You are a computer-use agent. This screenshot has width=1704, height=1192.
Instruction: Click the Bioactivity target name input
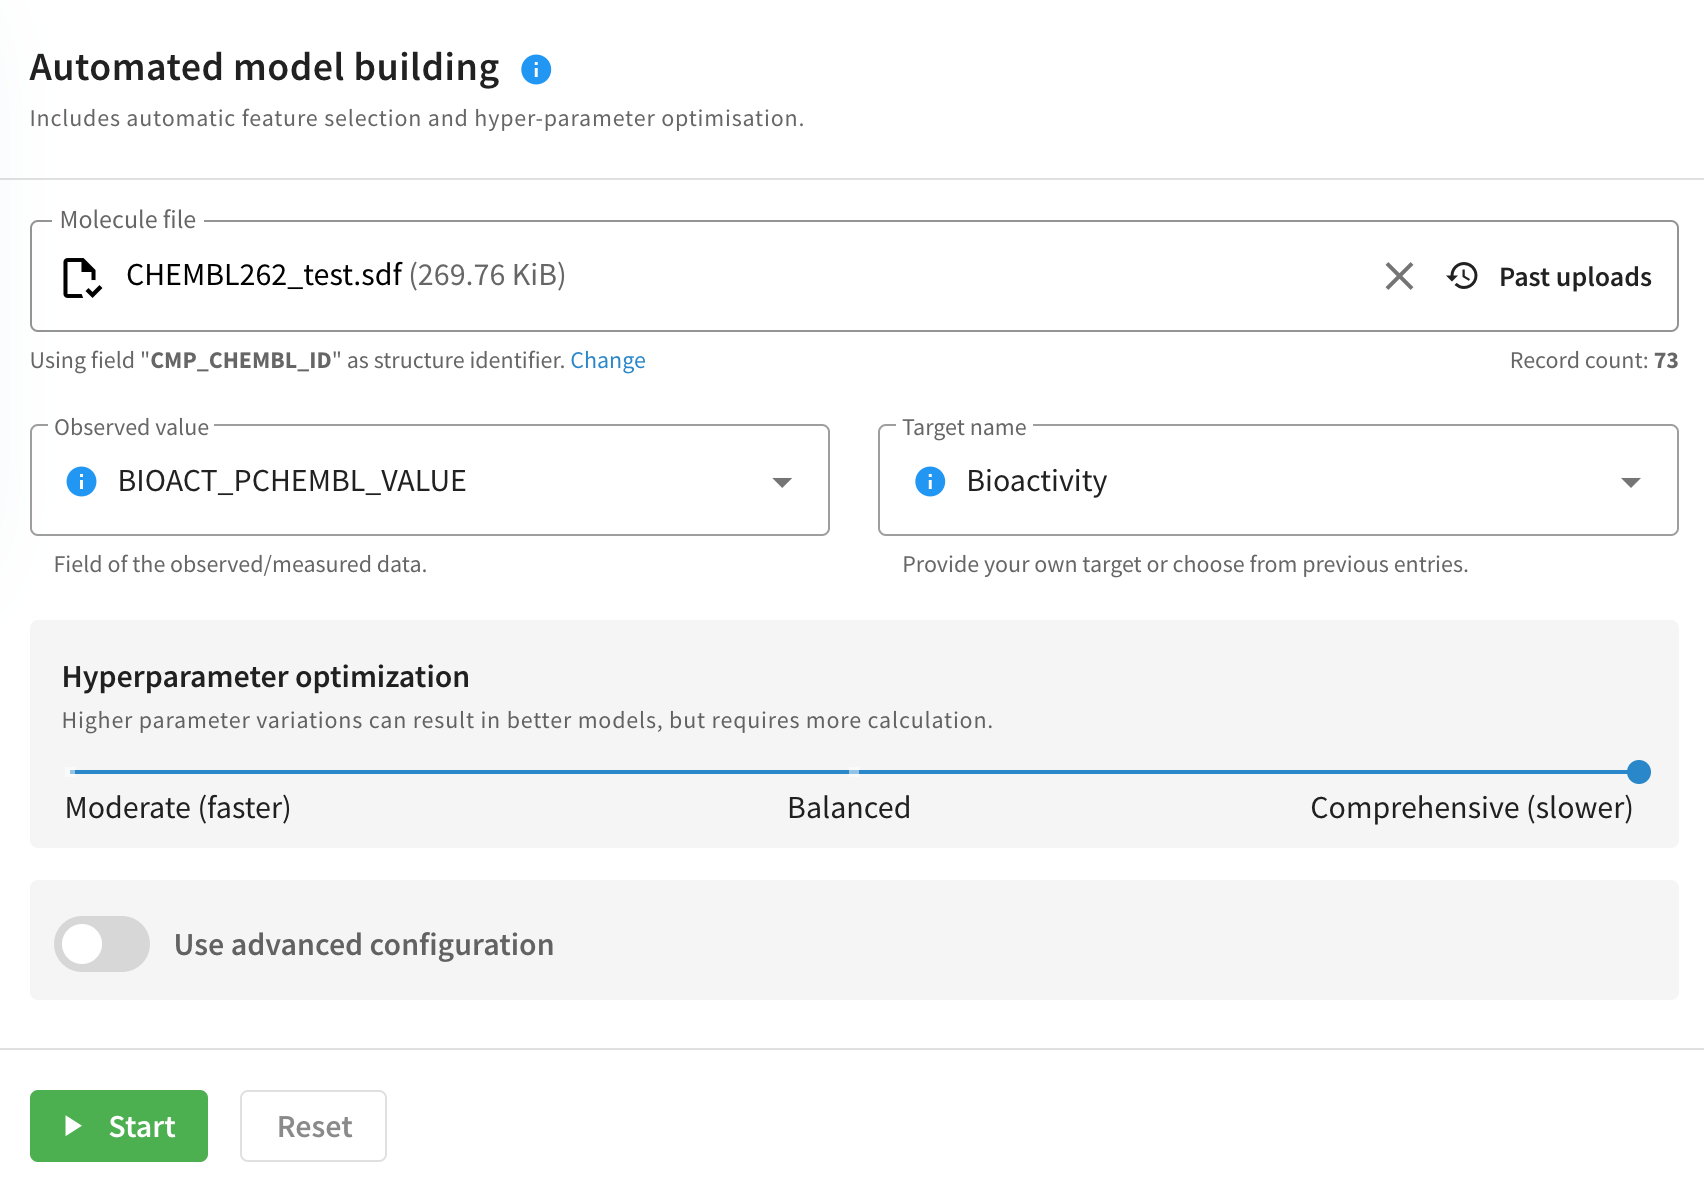[1036, 481]
